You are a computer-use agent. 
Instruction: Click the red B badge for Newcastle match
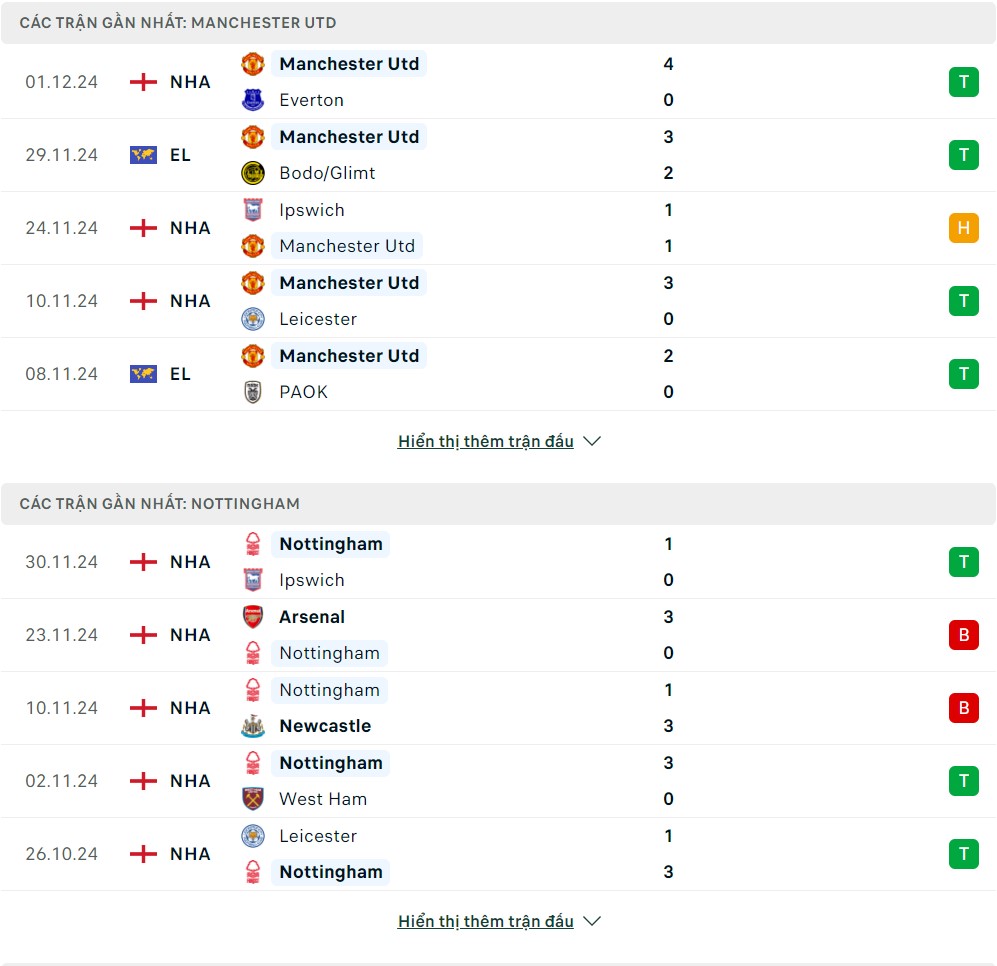coord(963,708)
